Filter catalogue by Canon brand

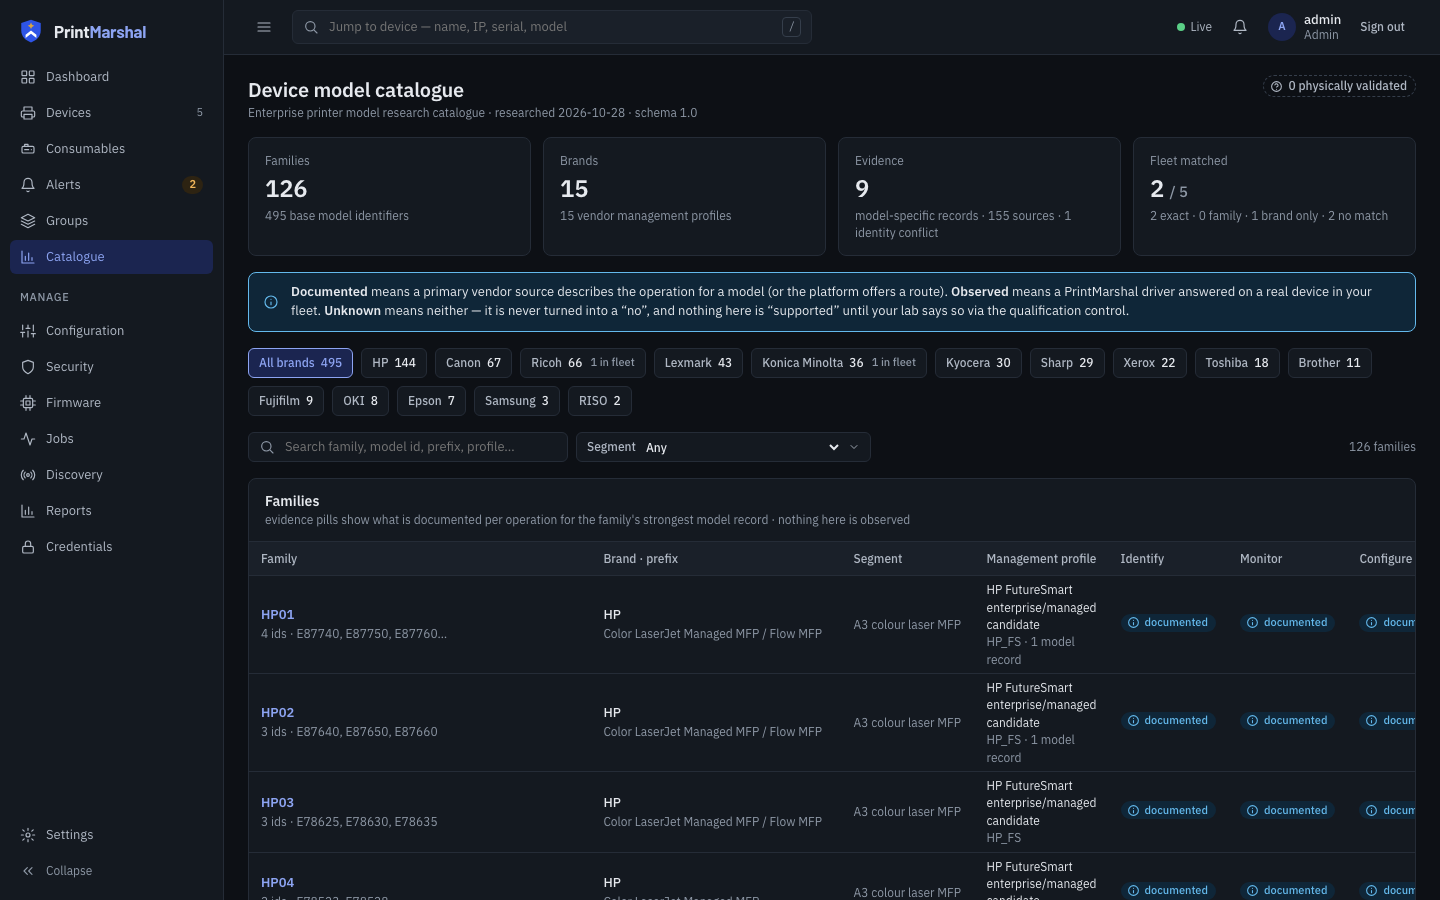[x=474, y=363]
